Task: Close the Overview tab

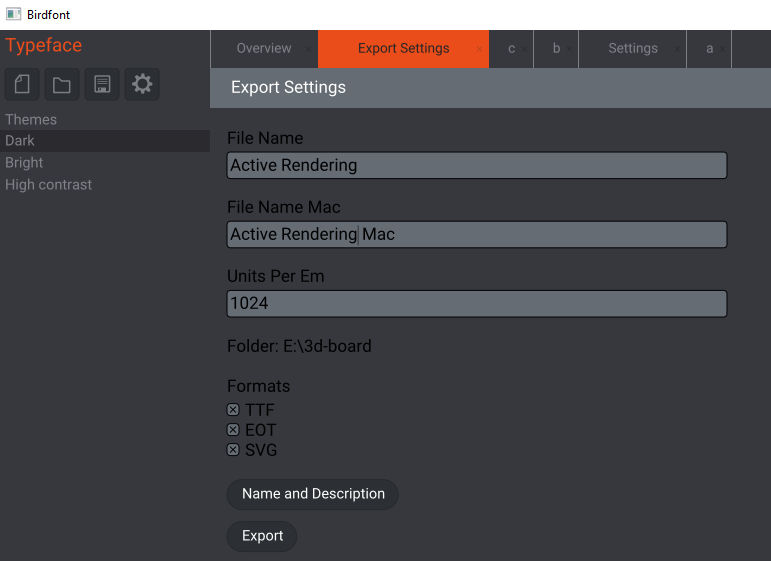Action: [307, 49]
